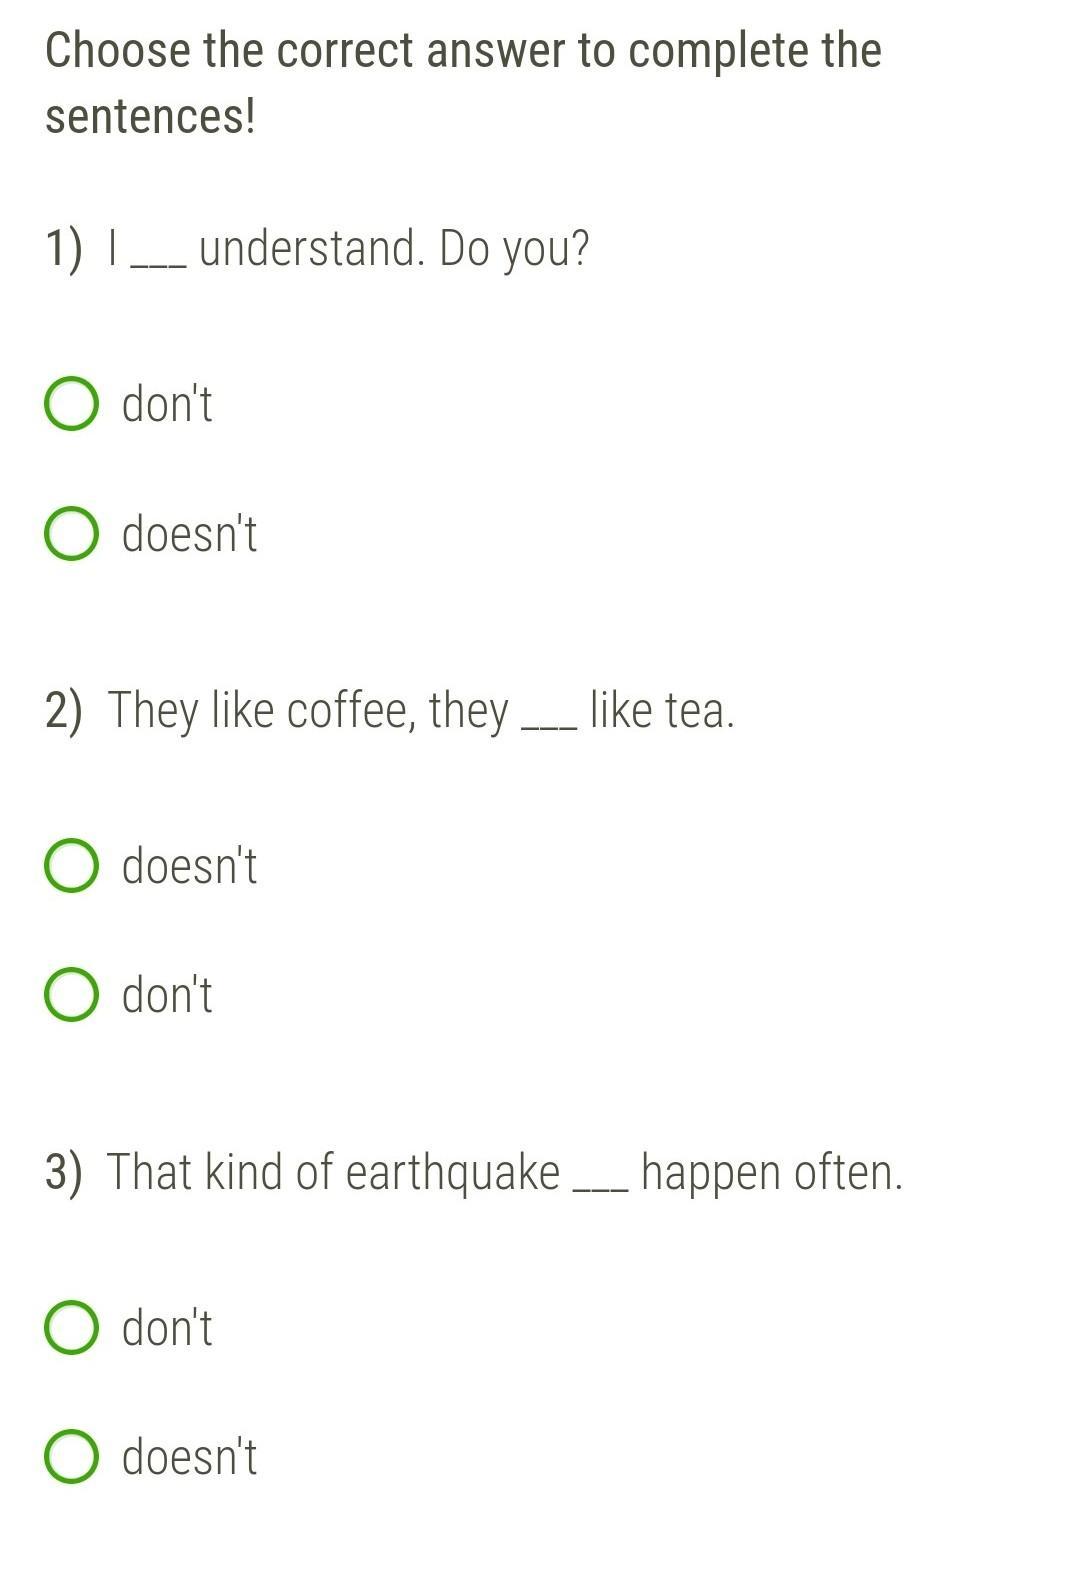Click the sentence "understand. Do you?"
Image resolution: width=1080 pixels, height=1580 pixels.
tap(394, 249)
